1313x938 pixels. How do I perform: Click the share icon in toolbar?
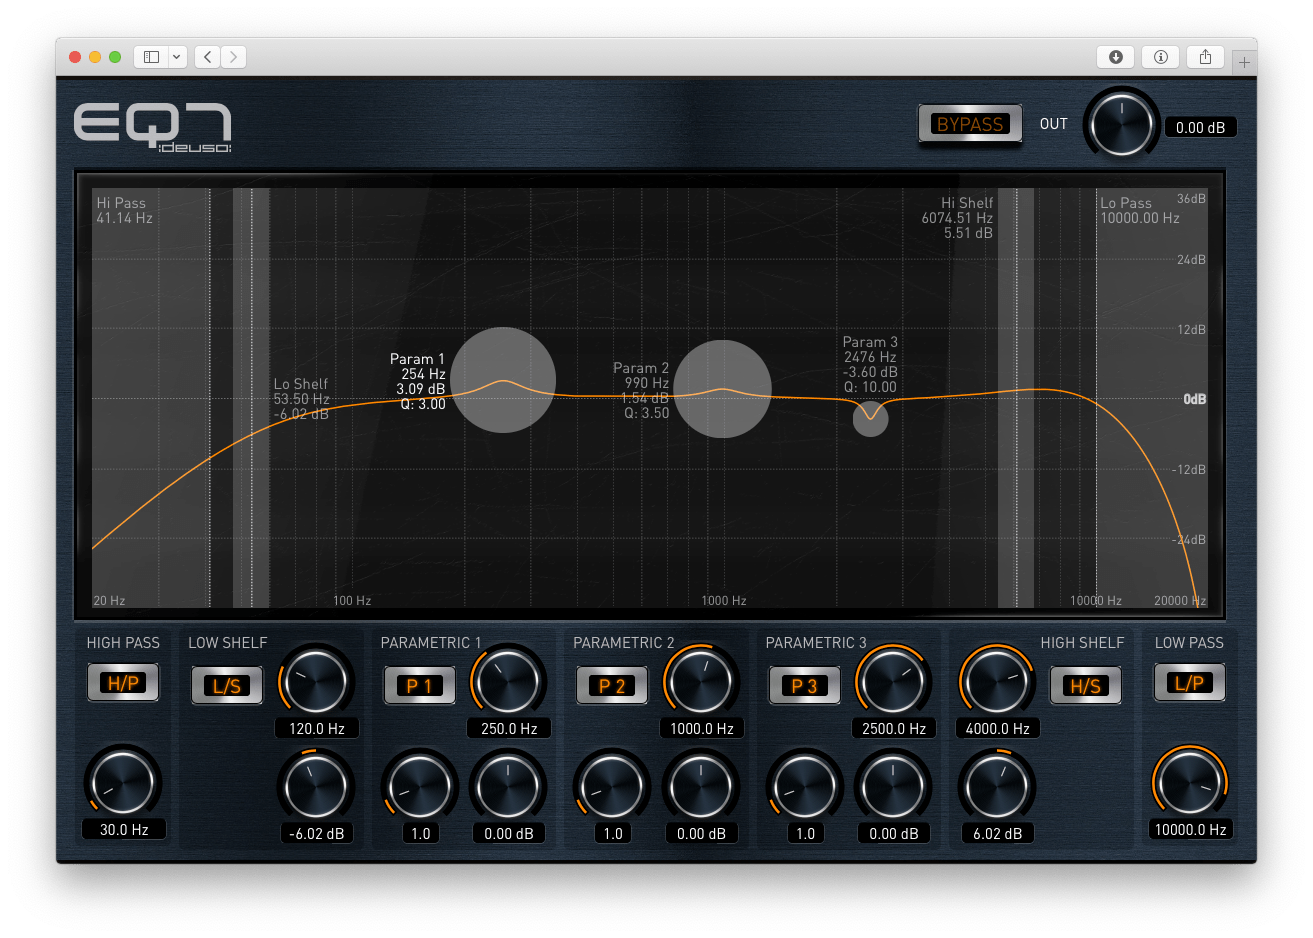tap(1206, 57)
